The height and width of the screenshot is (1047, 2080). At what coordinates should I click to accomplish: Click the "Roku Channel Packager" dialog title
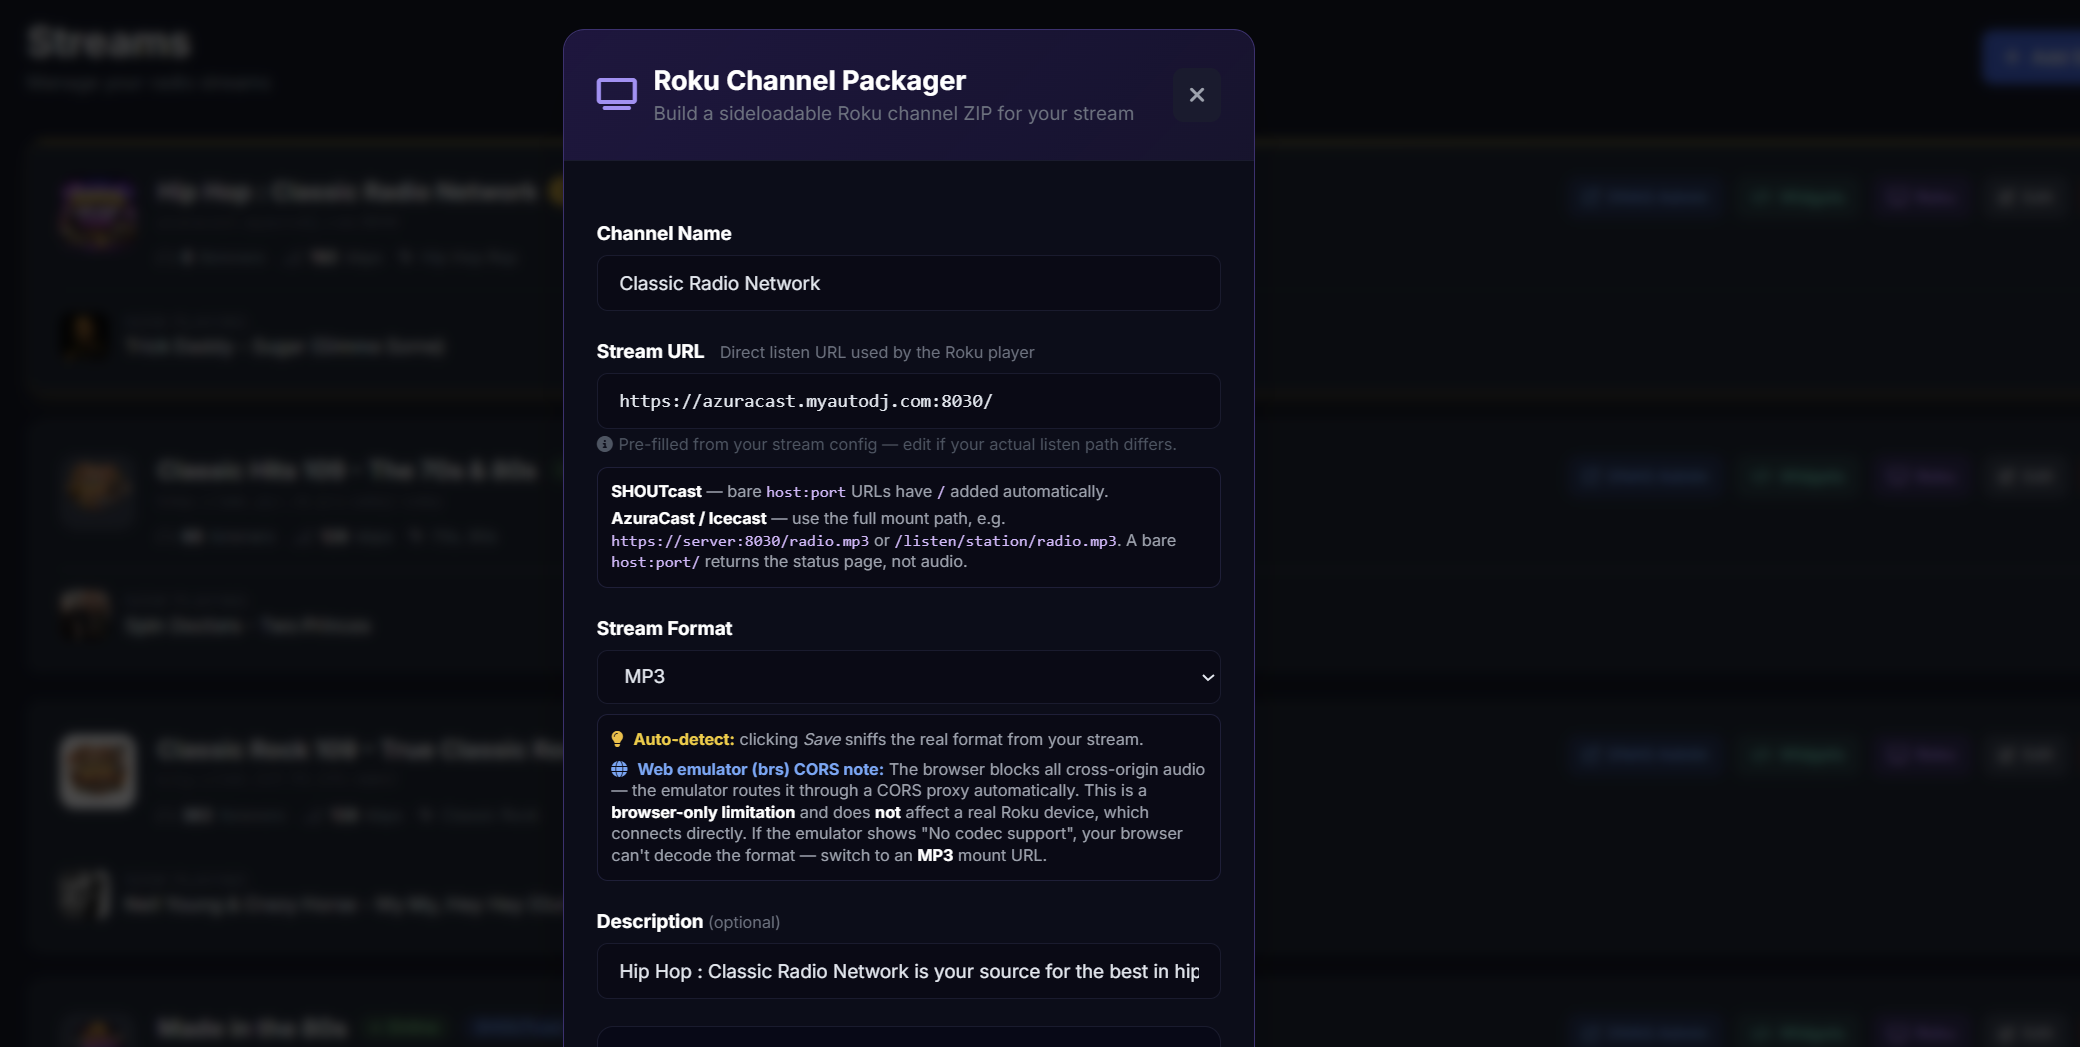(x=809, y=81)
